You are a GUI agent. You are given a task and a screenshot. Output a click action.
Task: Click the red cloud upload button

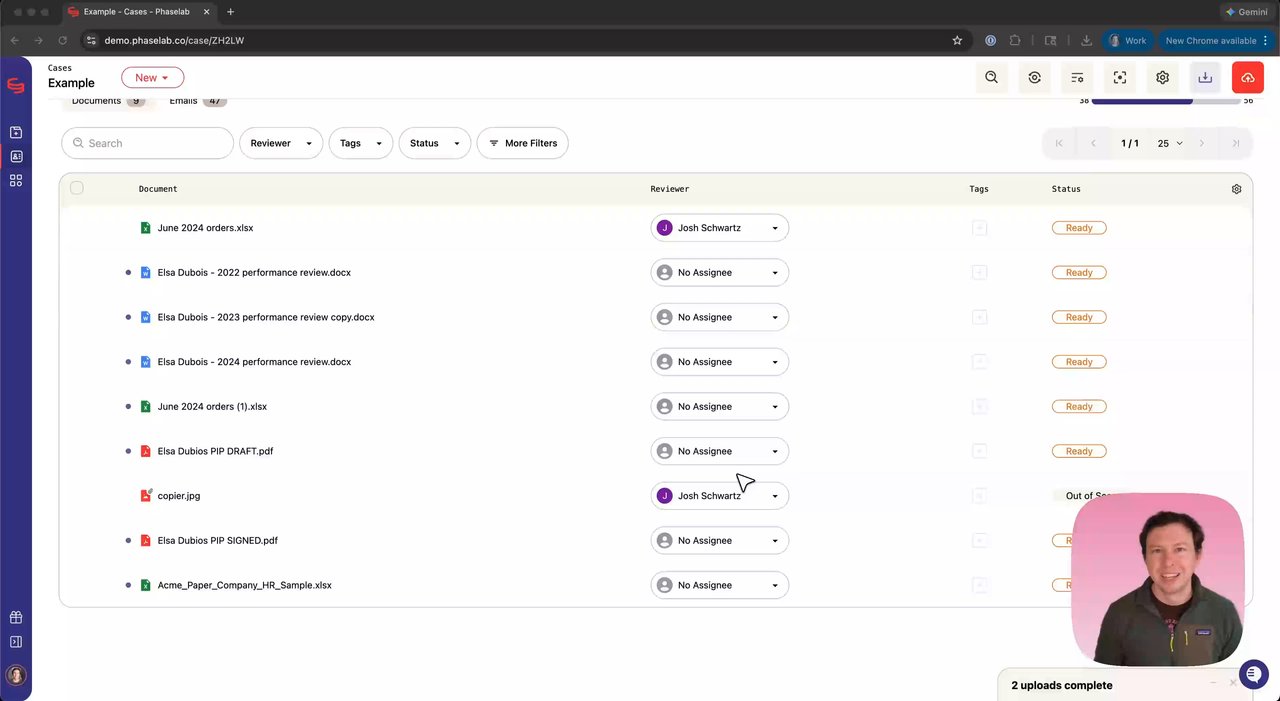coord(1247,78)
